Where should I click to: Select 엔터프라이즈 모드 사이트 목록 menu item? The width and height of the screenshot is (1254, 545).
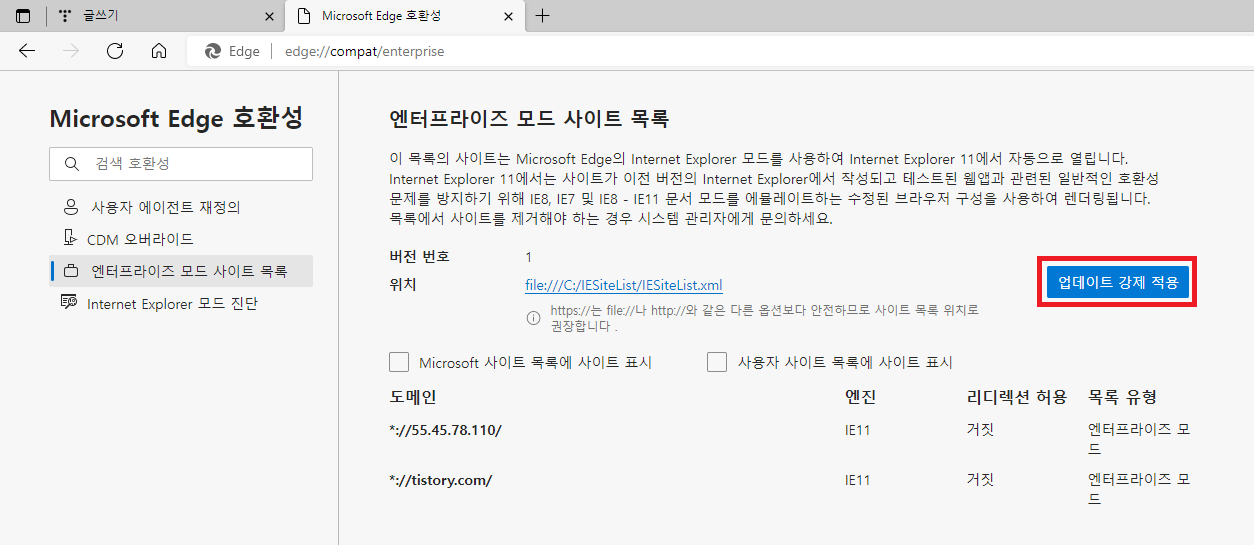[181, 271]
